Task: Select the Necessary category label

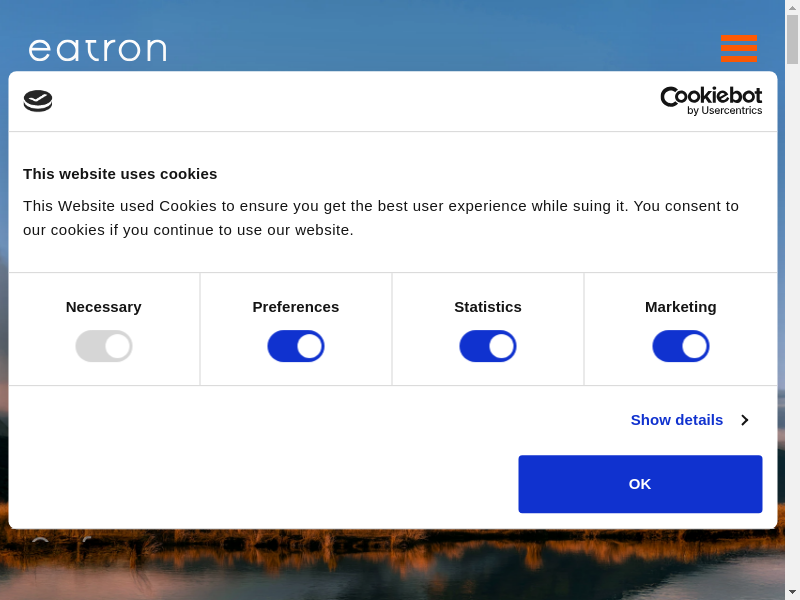Action: pos(104,307)
